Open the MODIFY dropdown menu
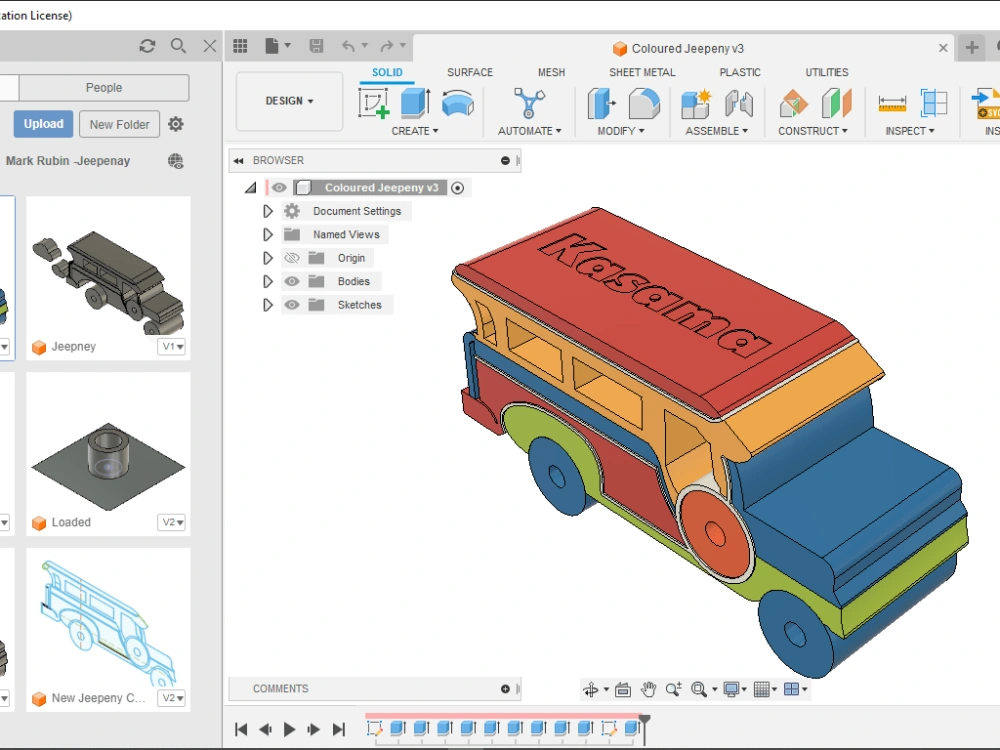1000x750 pixels. pyautogui.click(x=621, y=131)
